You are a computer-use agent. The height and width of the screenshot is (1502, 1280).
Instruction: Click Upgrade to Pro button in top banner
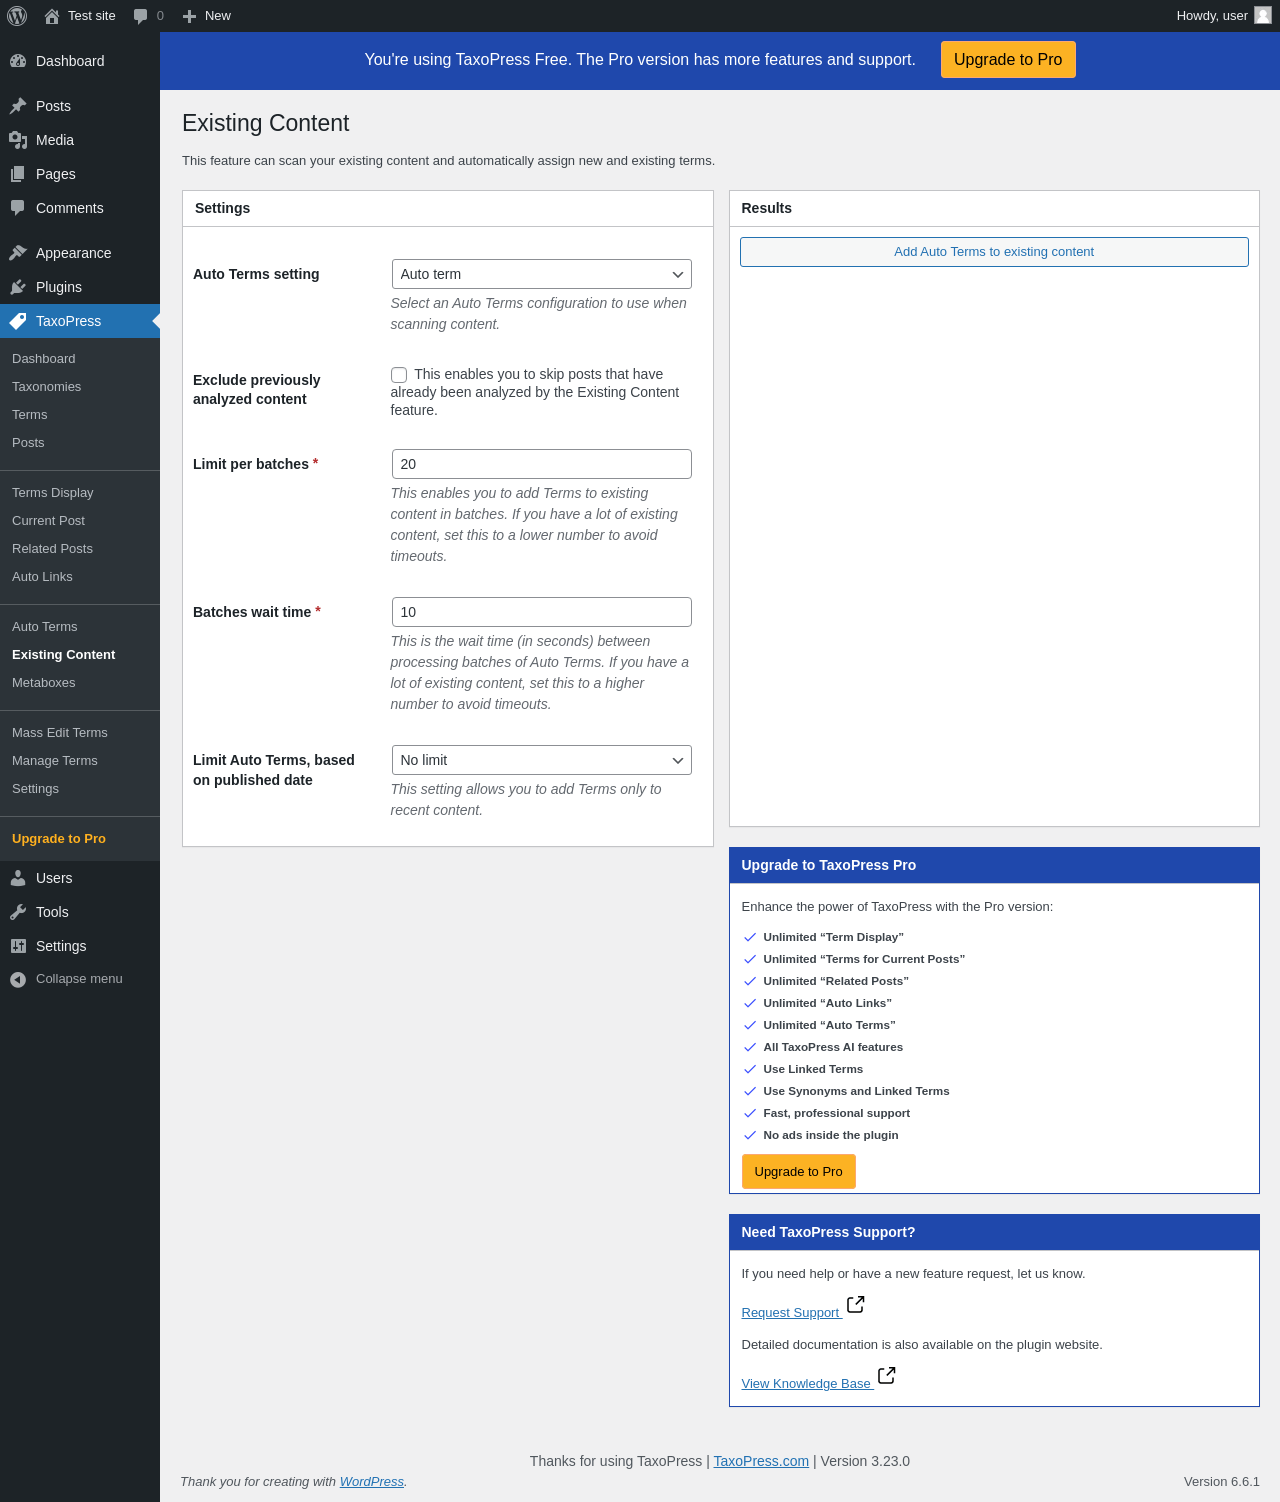coord(1008,60)
